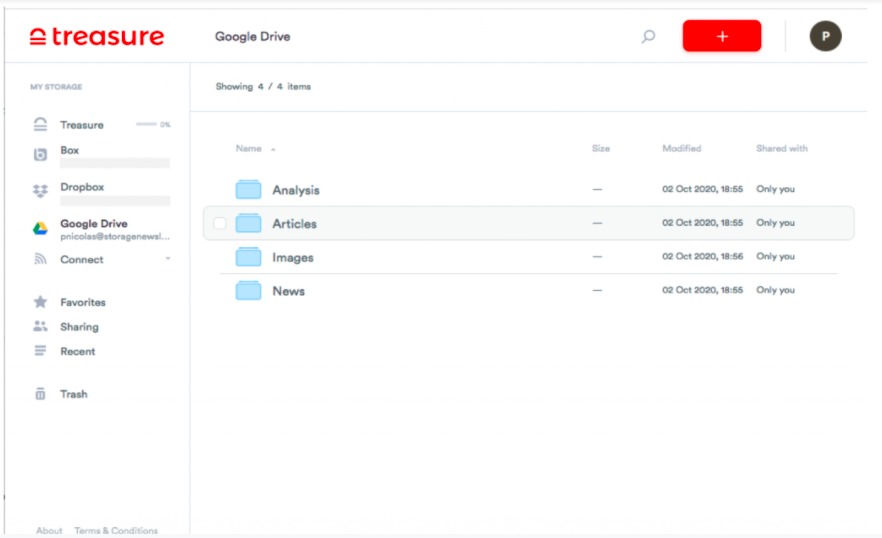
Task: Open Favorites in sidebar
Action: [83, 302]
